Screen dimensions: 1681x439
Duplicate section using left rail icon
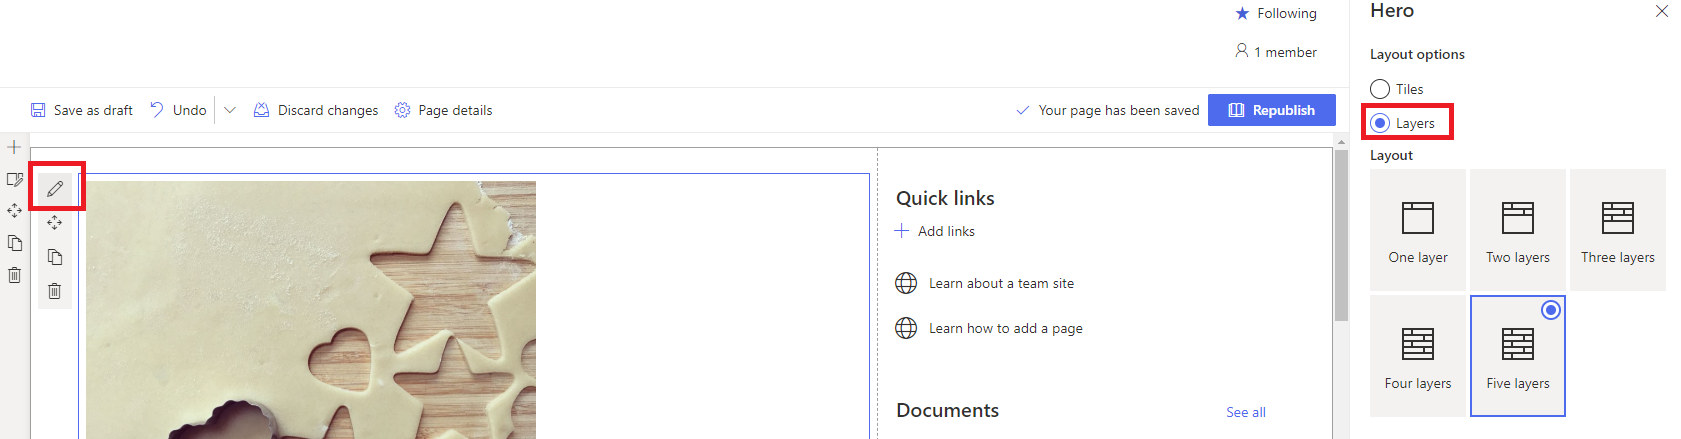(14, 243)
